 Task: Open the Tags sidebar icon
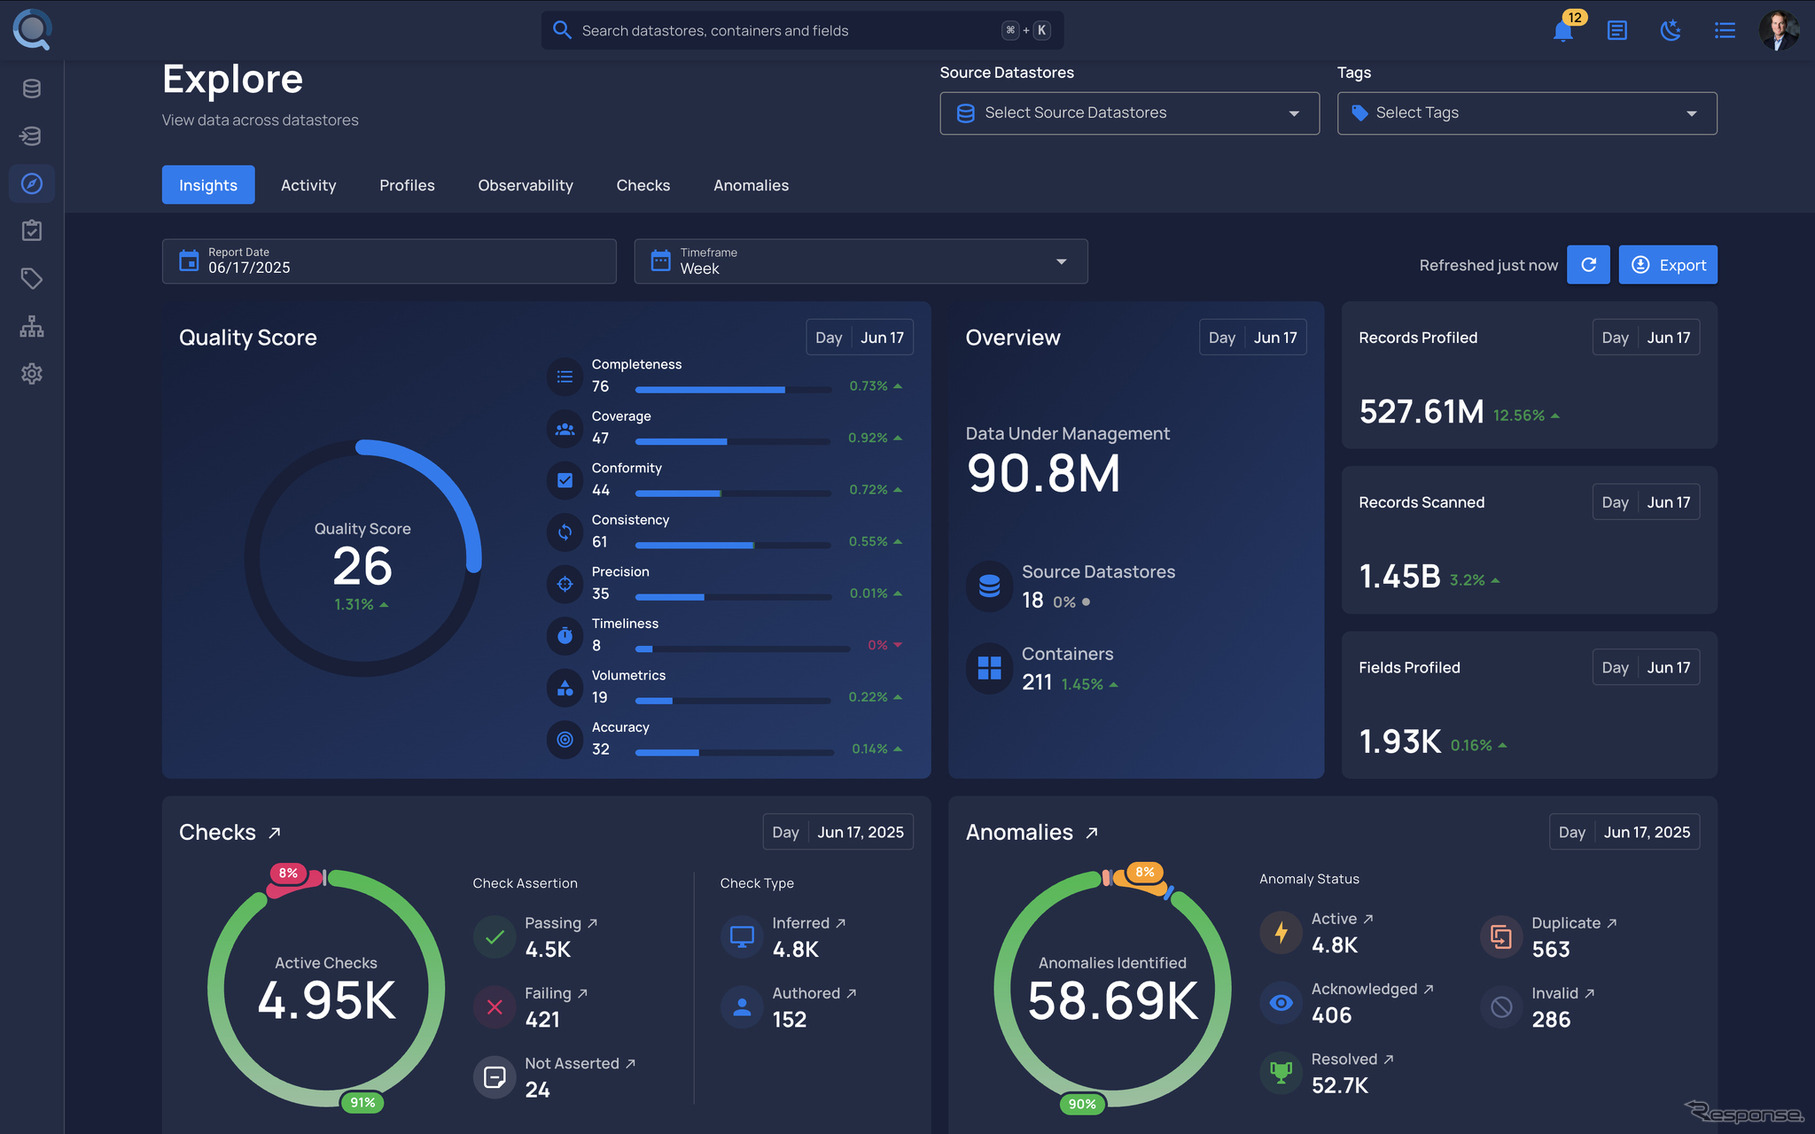tap(32, 278)
